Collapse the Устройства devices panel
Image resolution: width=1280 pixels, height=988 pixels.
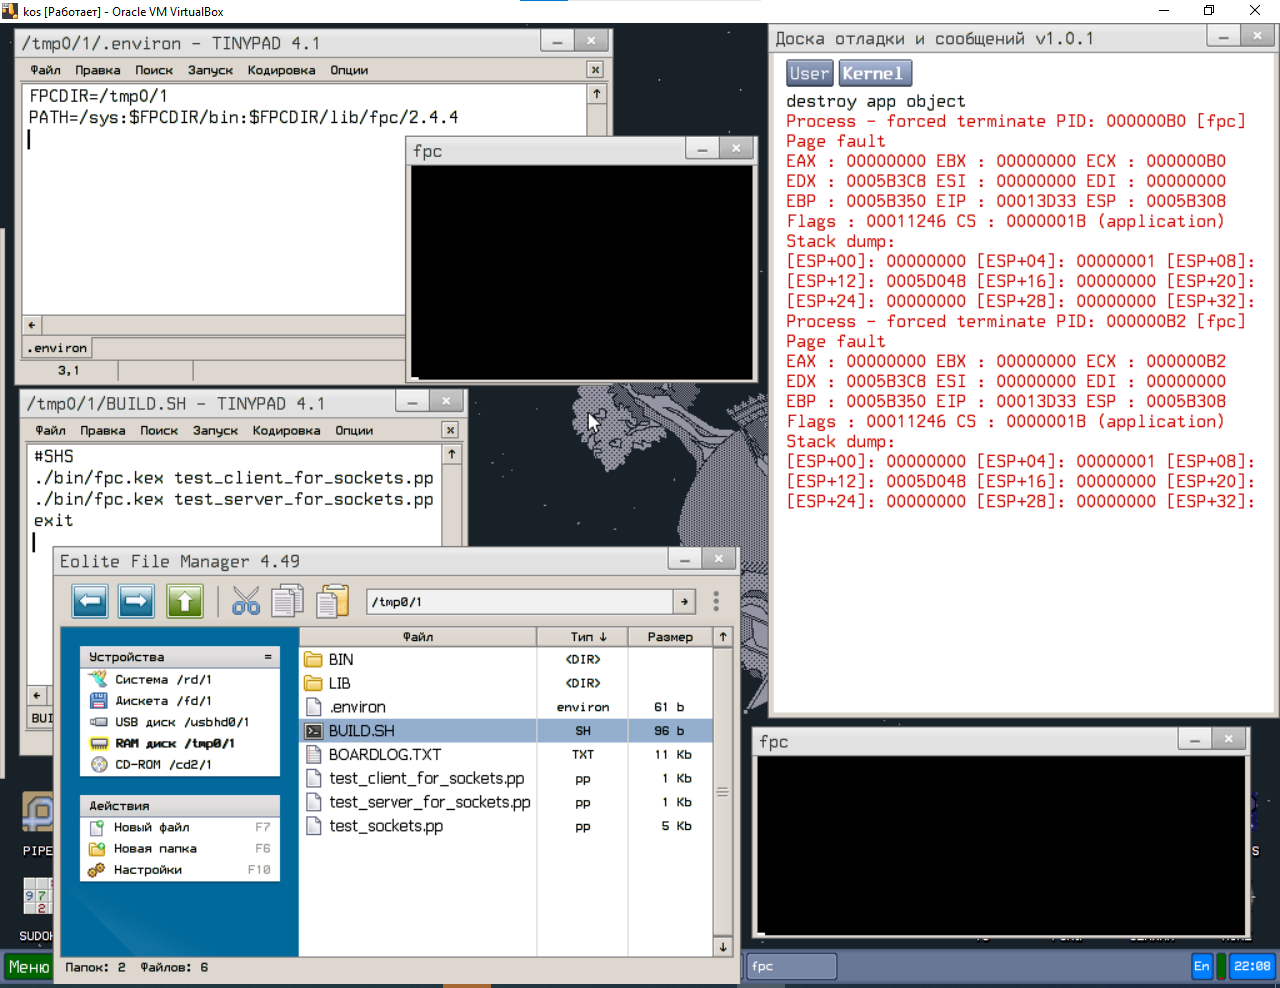coord(267,657)
